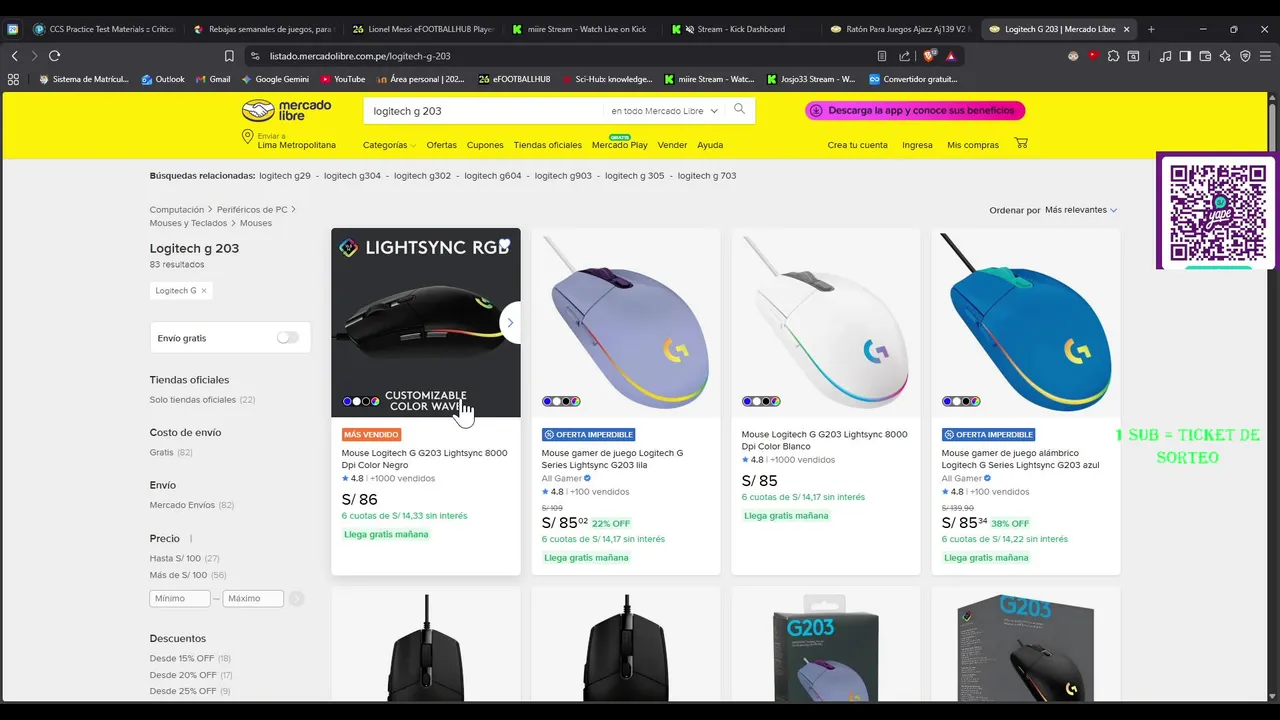
Task: Open the Ofertas menu item
Action: pos(441,145)
